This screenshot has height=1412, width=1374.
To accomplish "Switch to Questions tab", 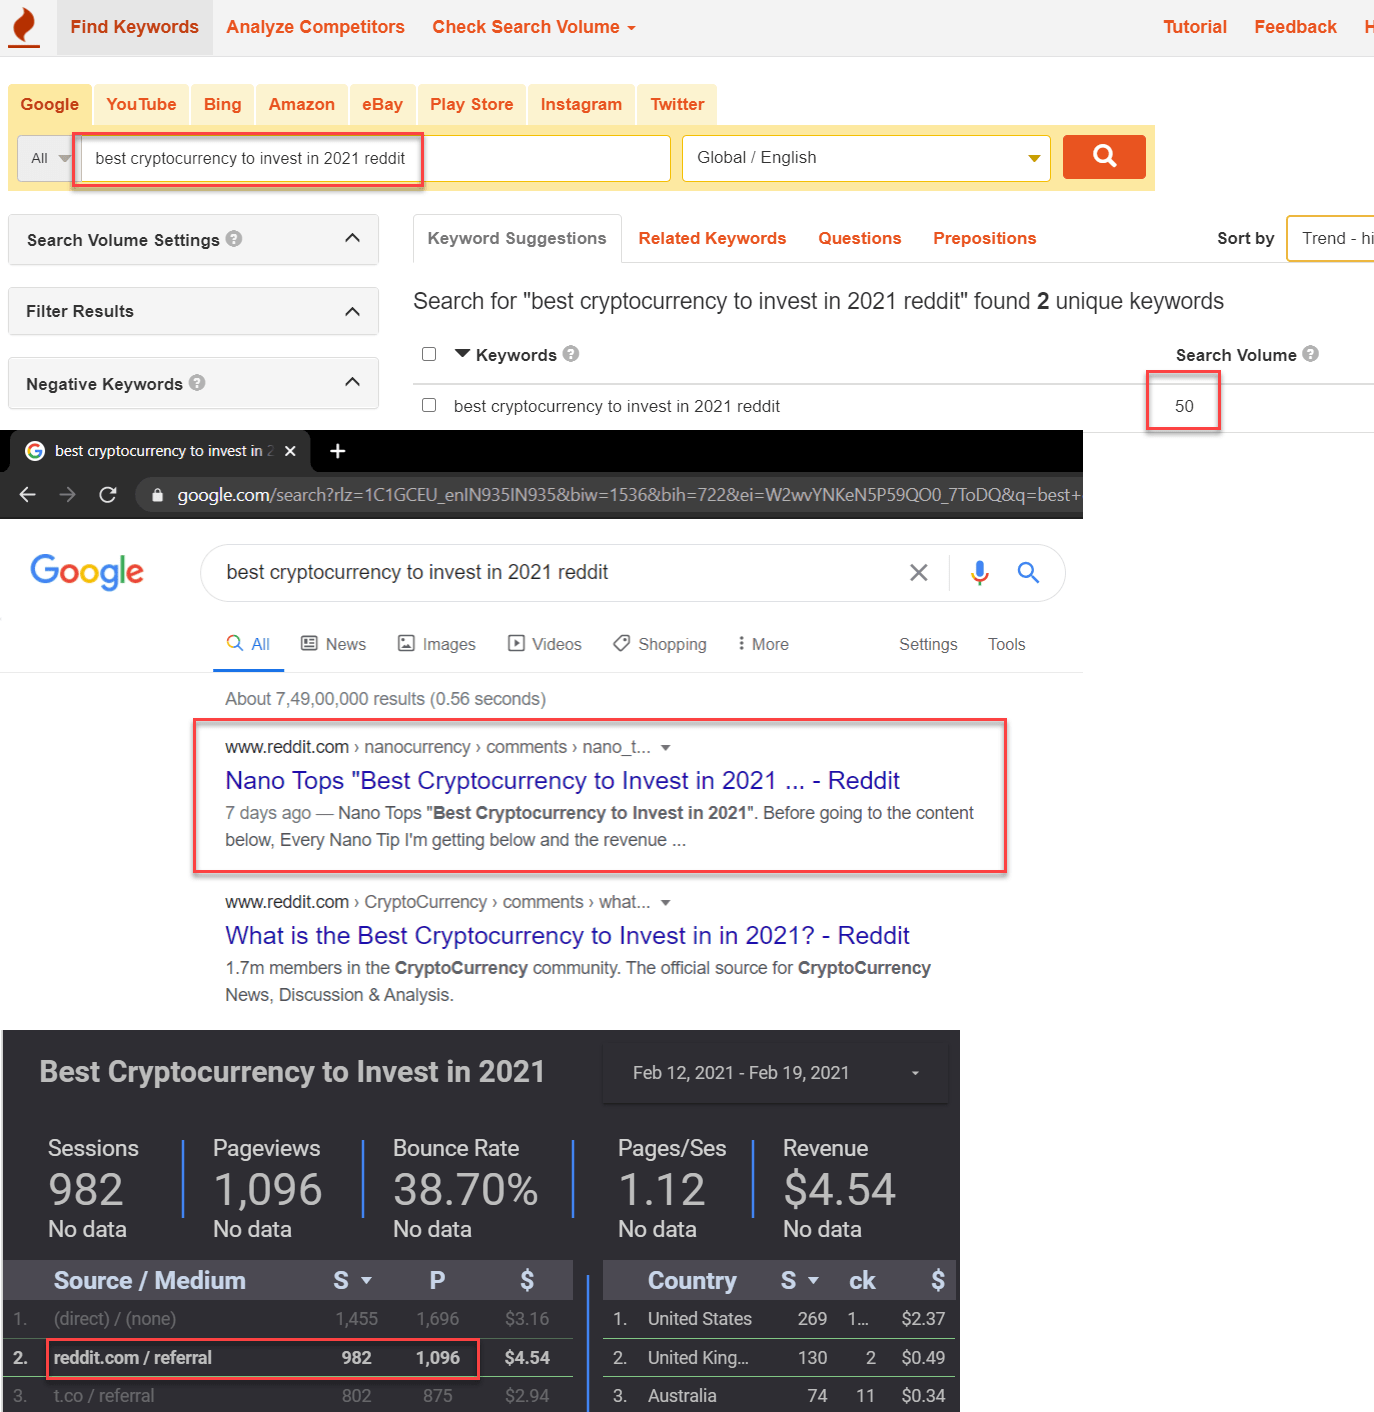I will click(x=860, y=238).
